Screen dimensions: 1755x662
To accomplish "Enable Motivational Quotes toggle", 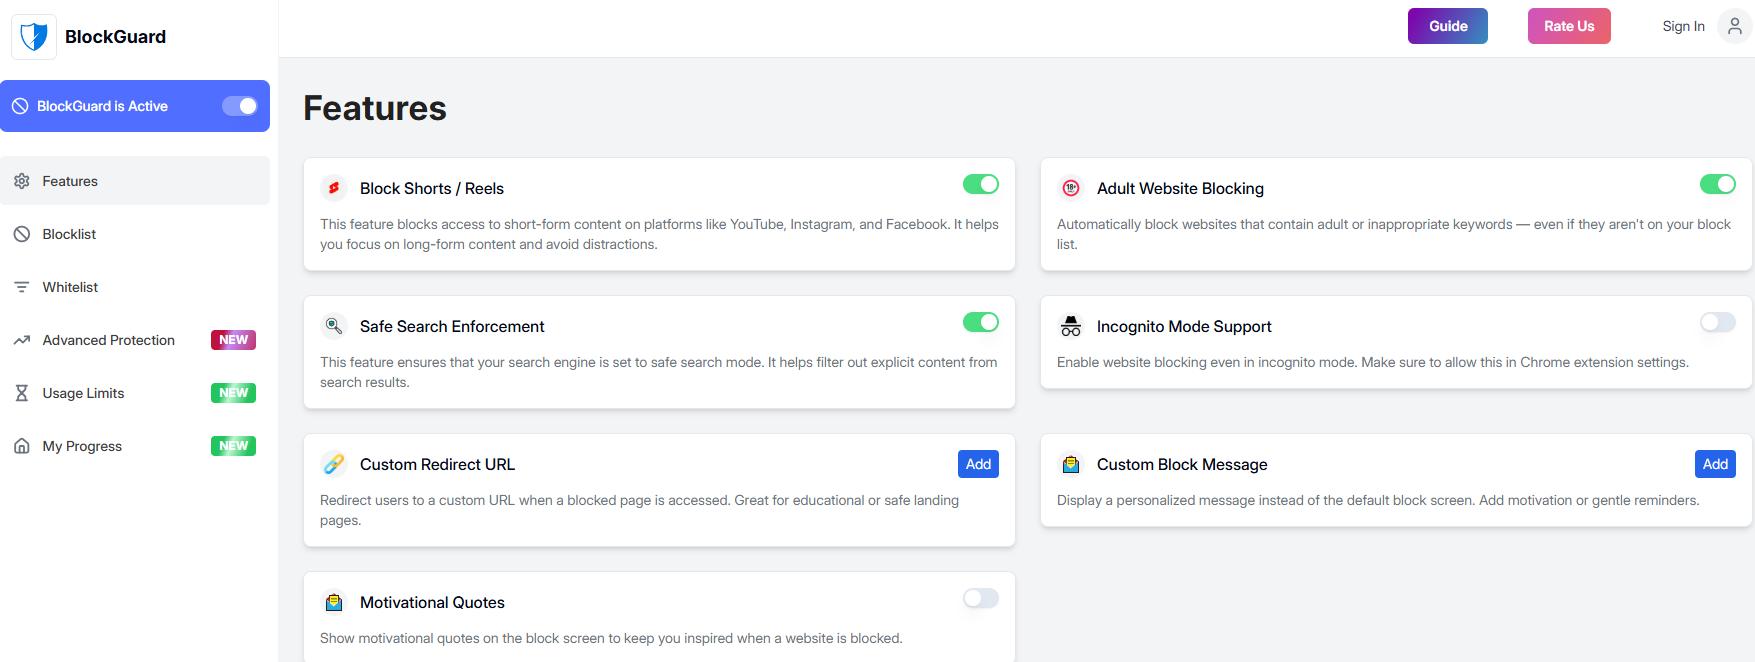I will coord(981,598).
